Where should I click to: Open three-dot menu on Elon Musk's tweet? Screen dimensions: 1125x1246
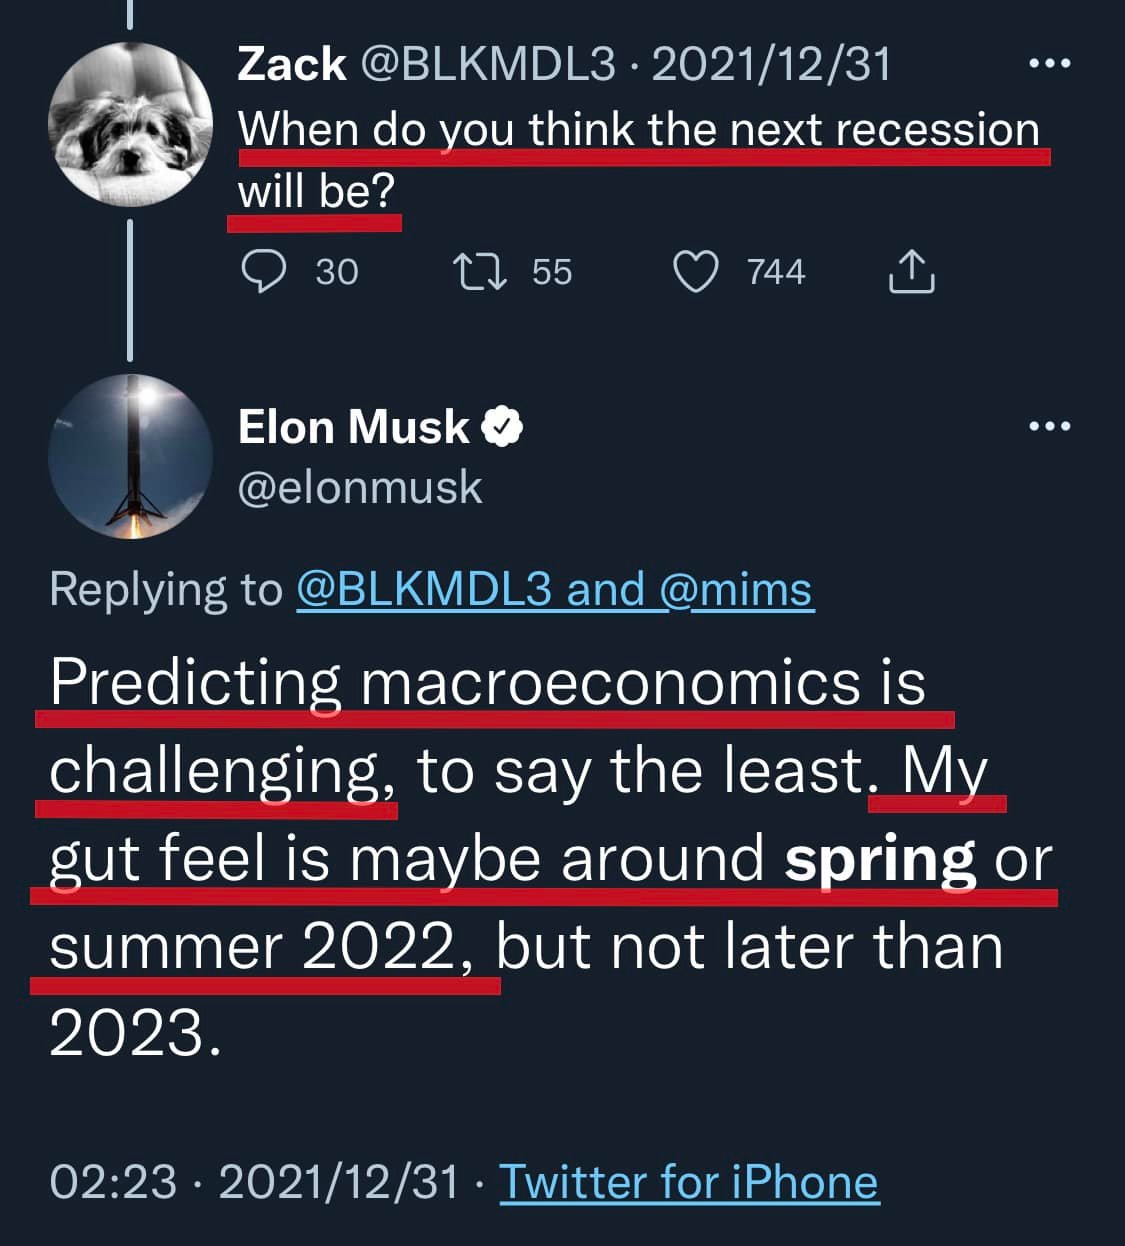point(1049,427)
